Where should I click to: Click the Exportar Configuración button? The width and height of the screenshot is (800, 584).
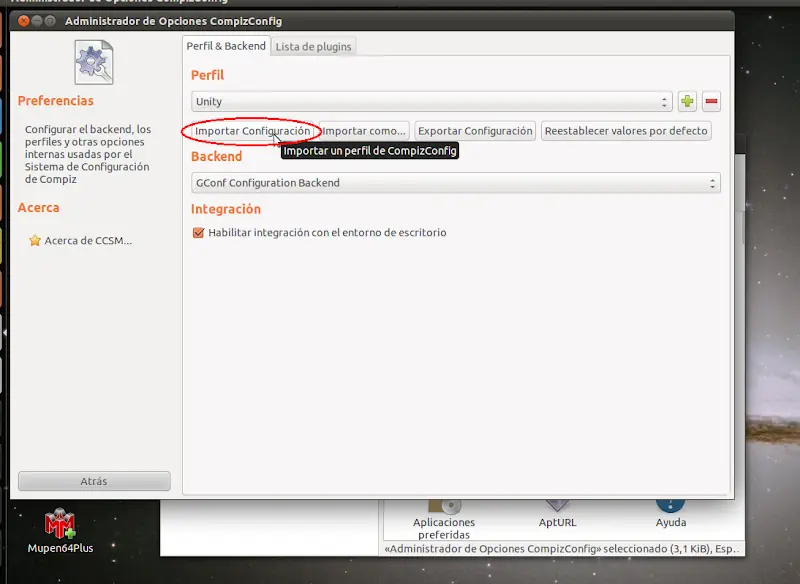475,131
